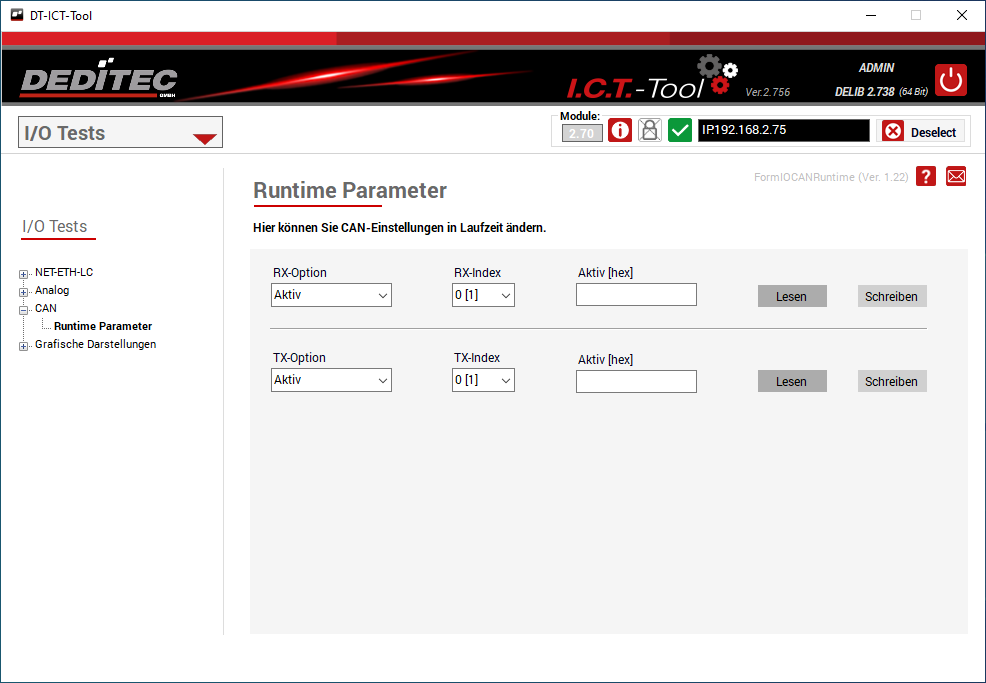Open the I/O Tests section dropdown
The image size is (986, 683).
tap(120, 133)
